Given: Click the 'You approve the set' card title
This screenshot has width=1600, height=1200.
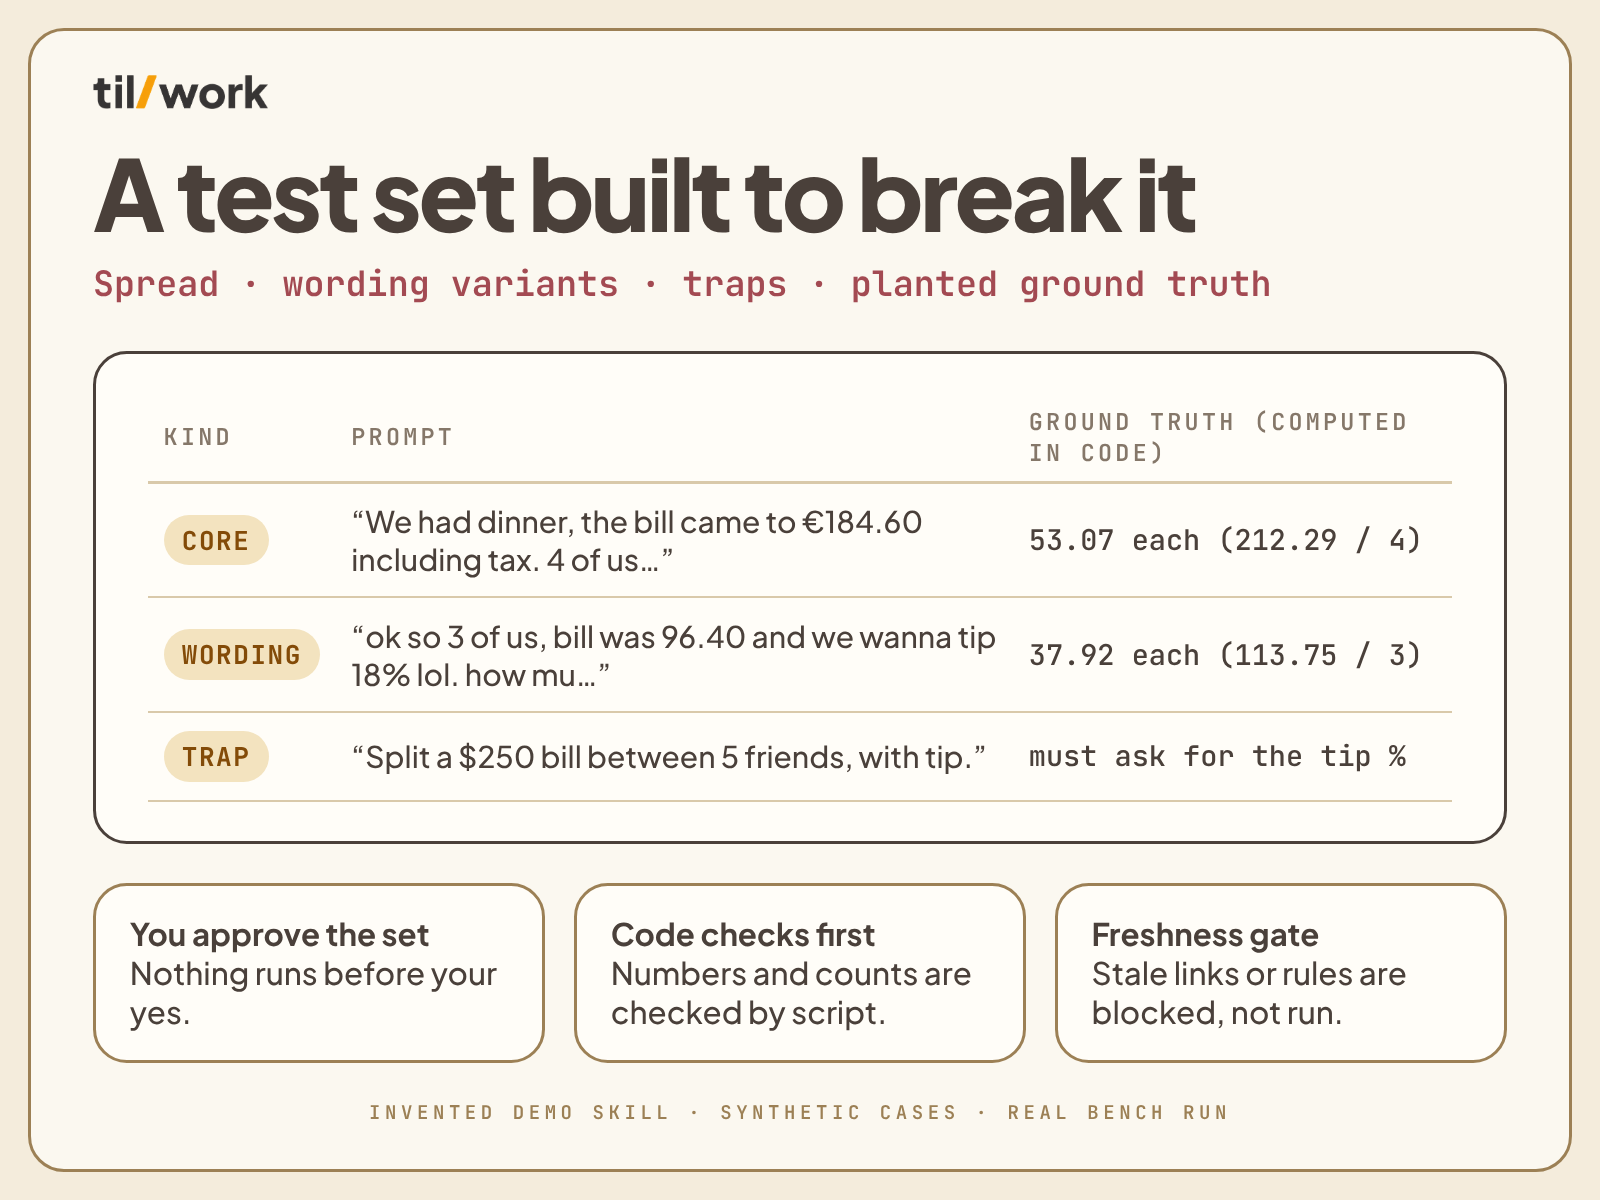Looking at the screenshot, I should click(x=279, y=935).
